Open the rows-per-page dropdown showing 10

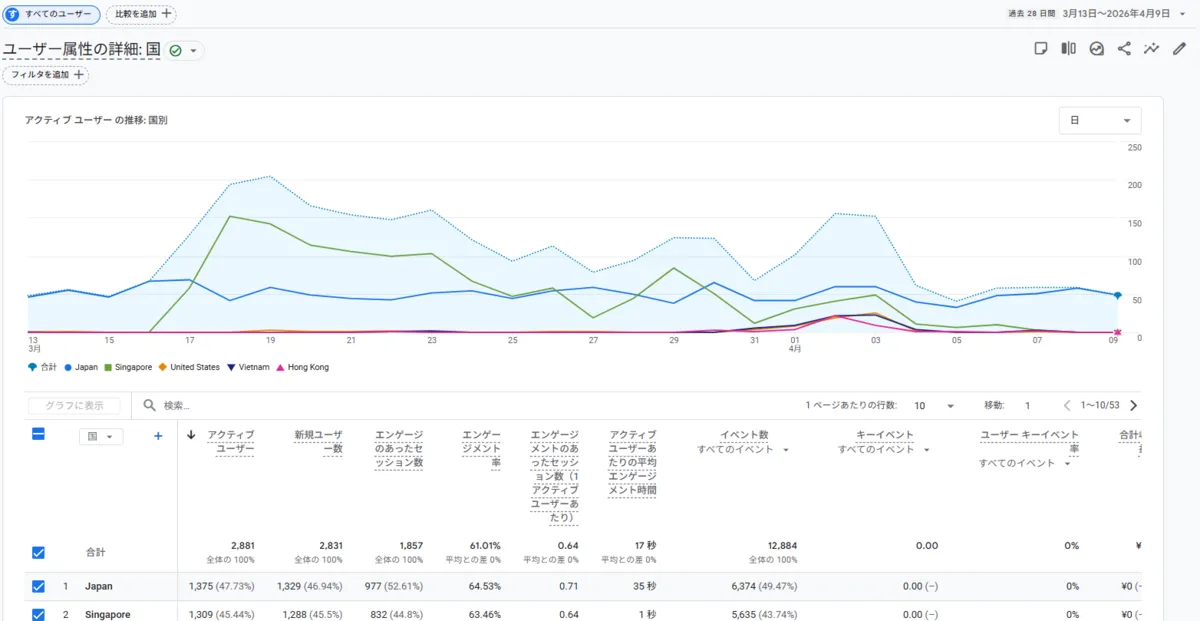click(x=935, y=406)
